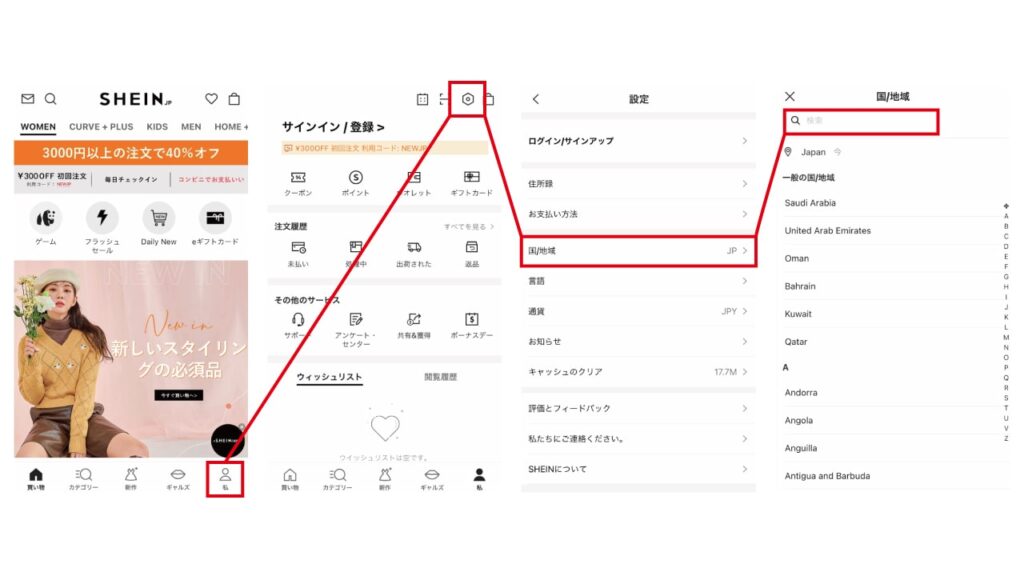This screenshot has height=576, width=1024.
Task: Switch to the 閲覧履歴 tab
Action: pos(441,377)
